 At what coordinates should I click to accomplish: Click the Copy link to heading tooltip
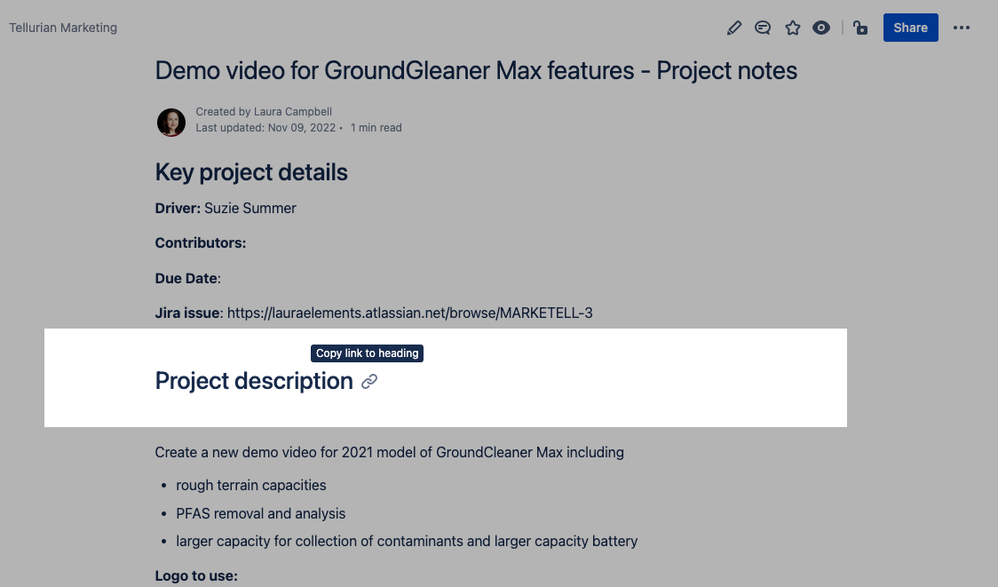point(367,353)
